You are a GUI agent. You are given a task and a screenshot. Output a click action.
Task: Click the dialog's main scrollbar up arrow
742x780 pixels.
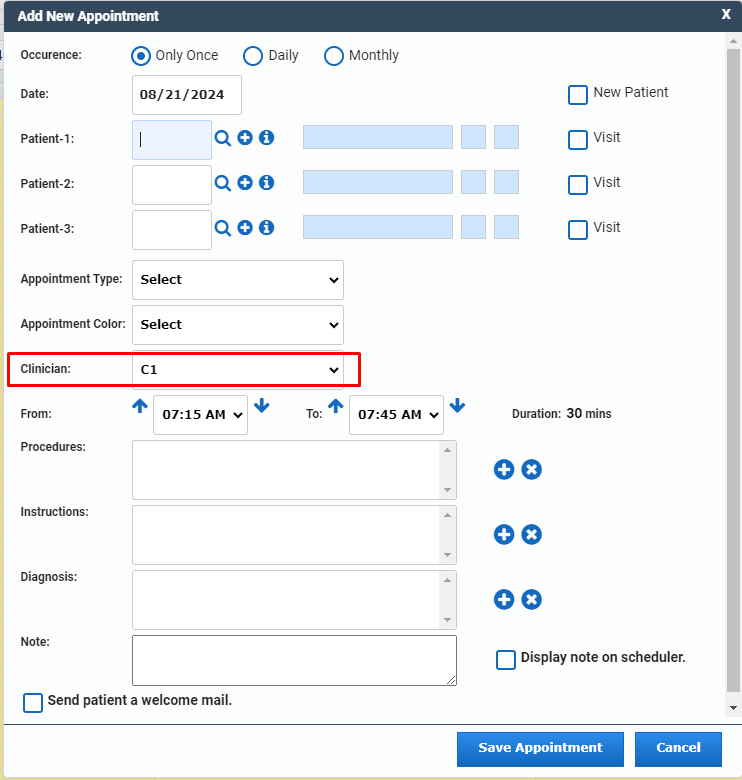pyautogui.click(x=733, y=41)
